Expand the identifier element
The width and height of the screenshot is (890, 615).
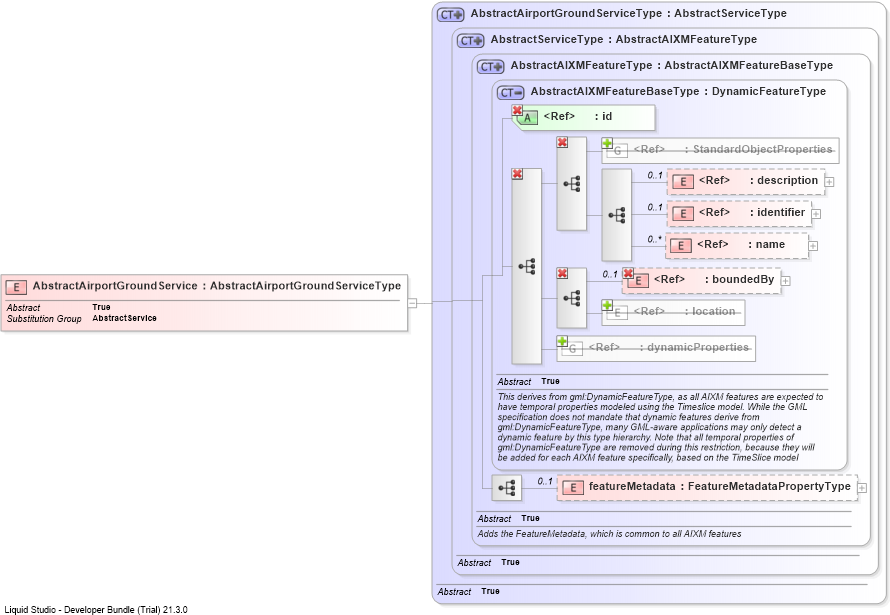coord(816,214)
